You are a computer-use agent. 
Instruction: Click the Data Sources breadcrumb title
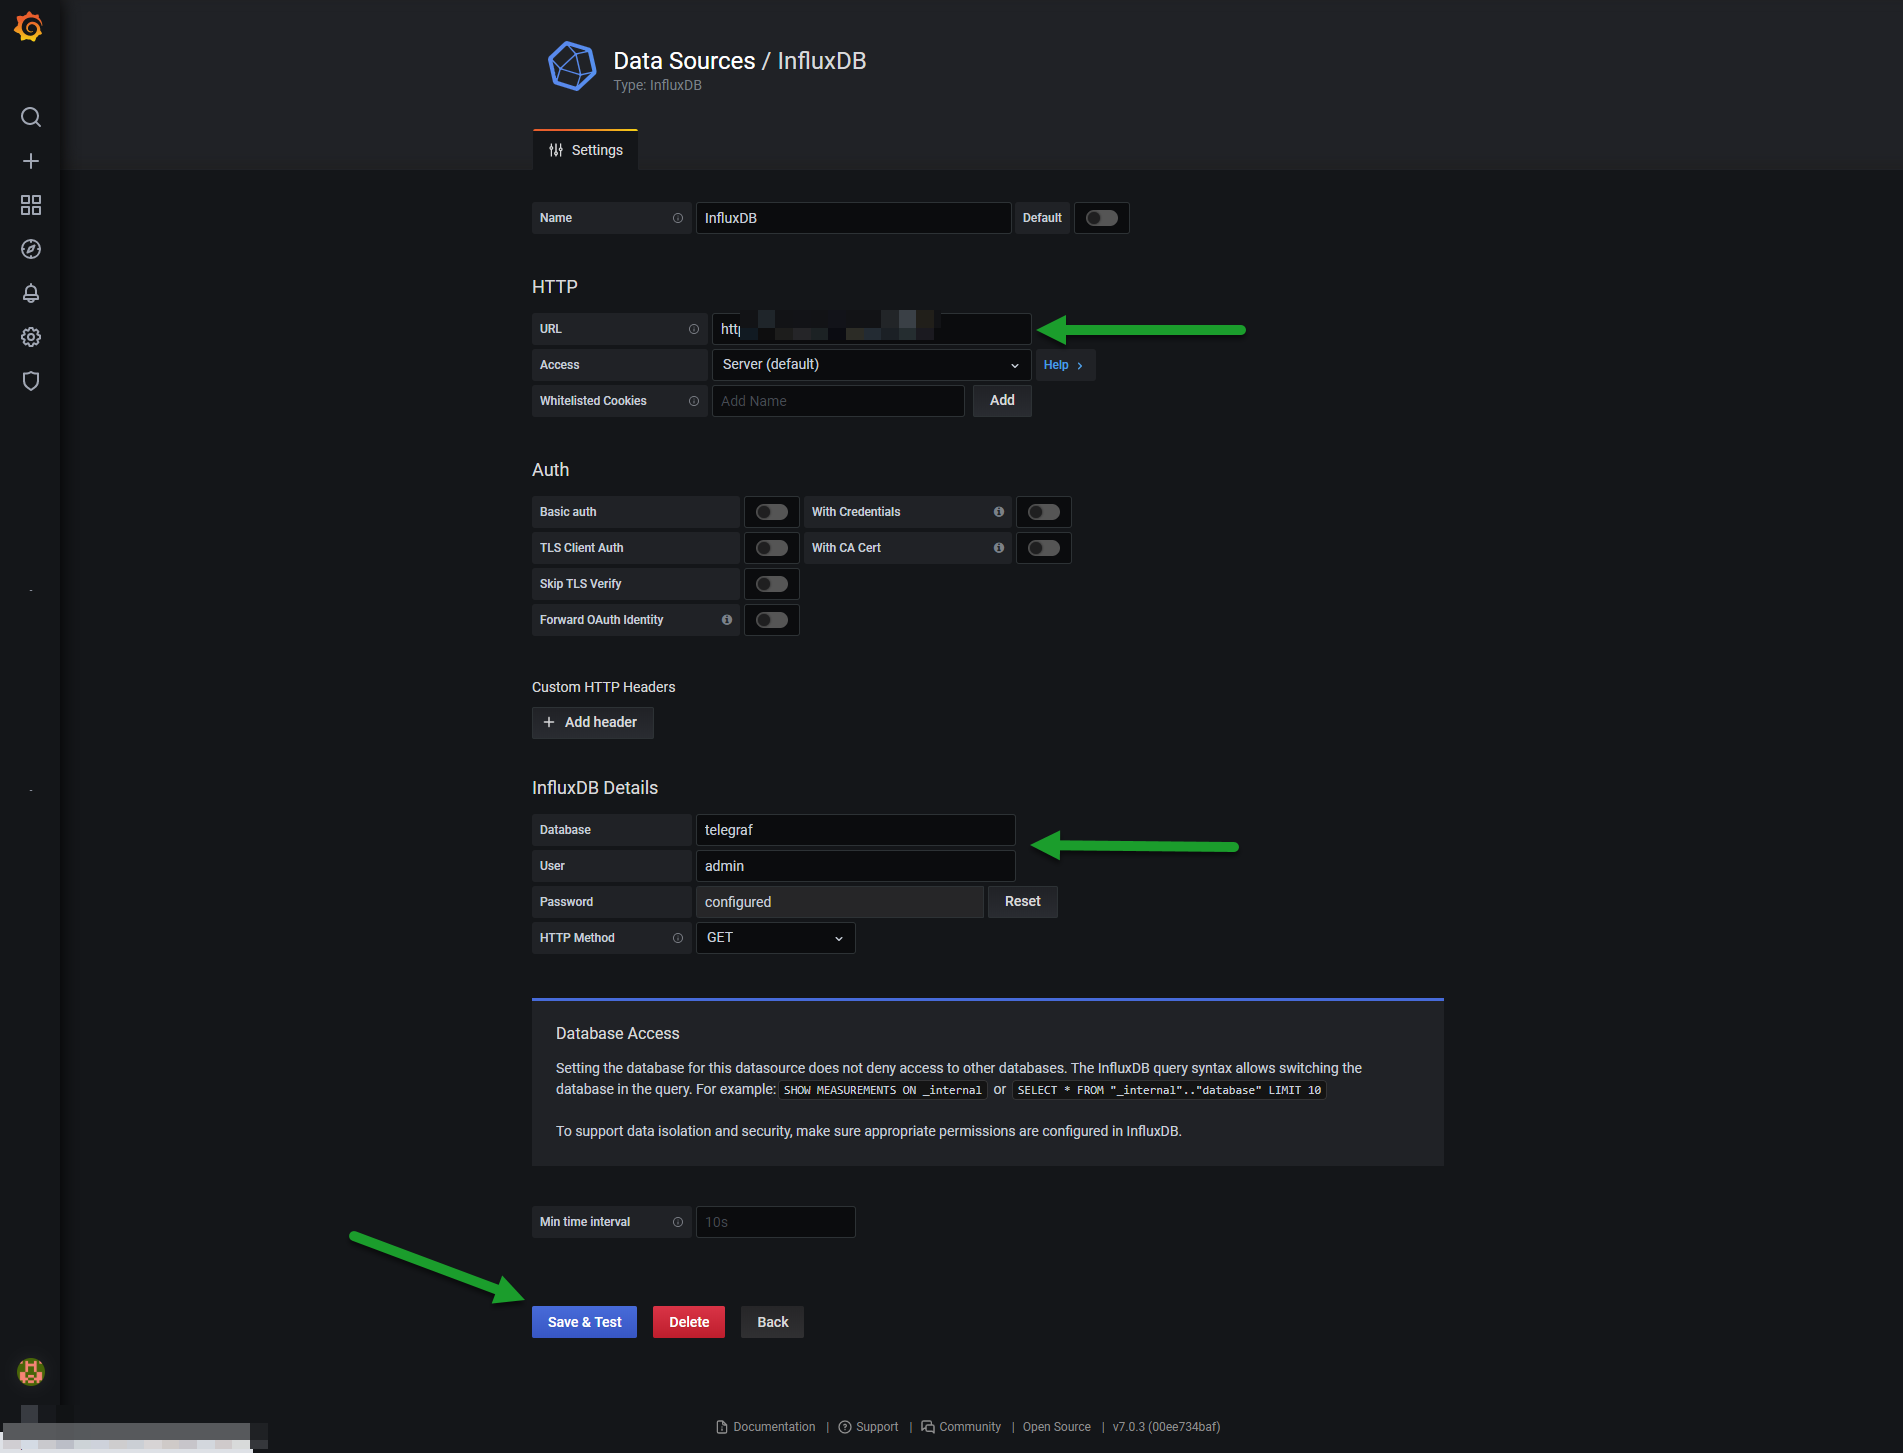(x=684, y=61)
